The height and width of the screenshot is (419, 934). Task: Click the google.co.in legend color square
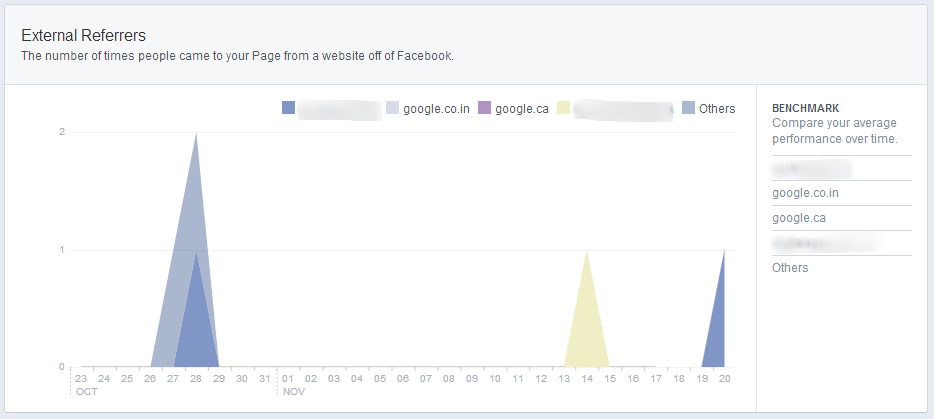pos(392,108)
